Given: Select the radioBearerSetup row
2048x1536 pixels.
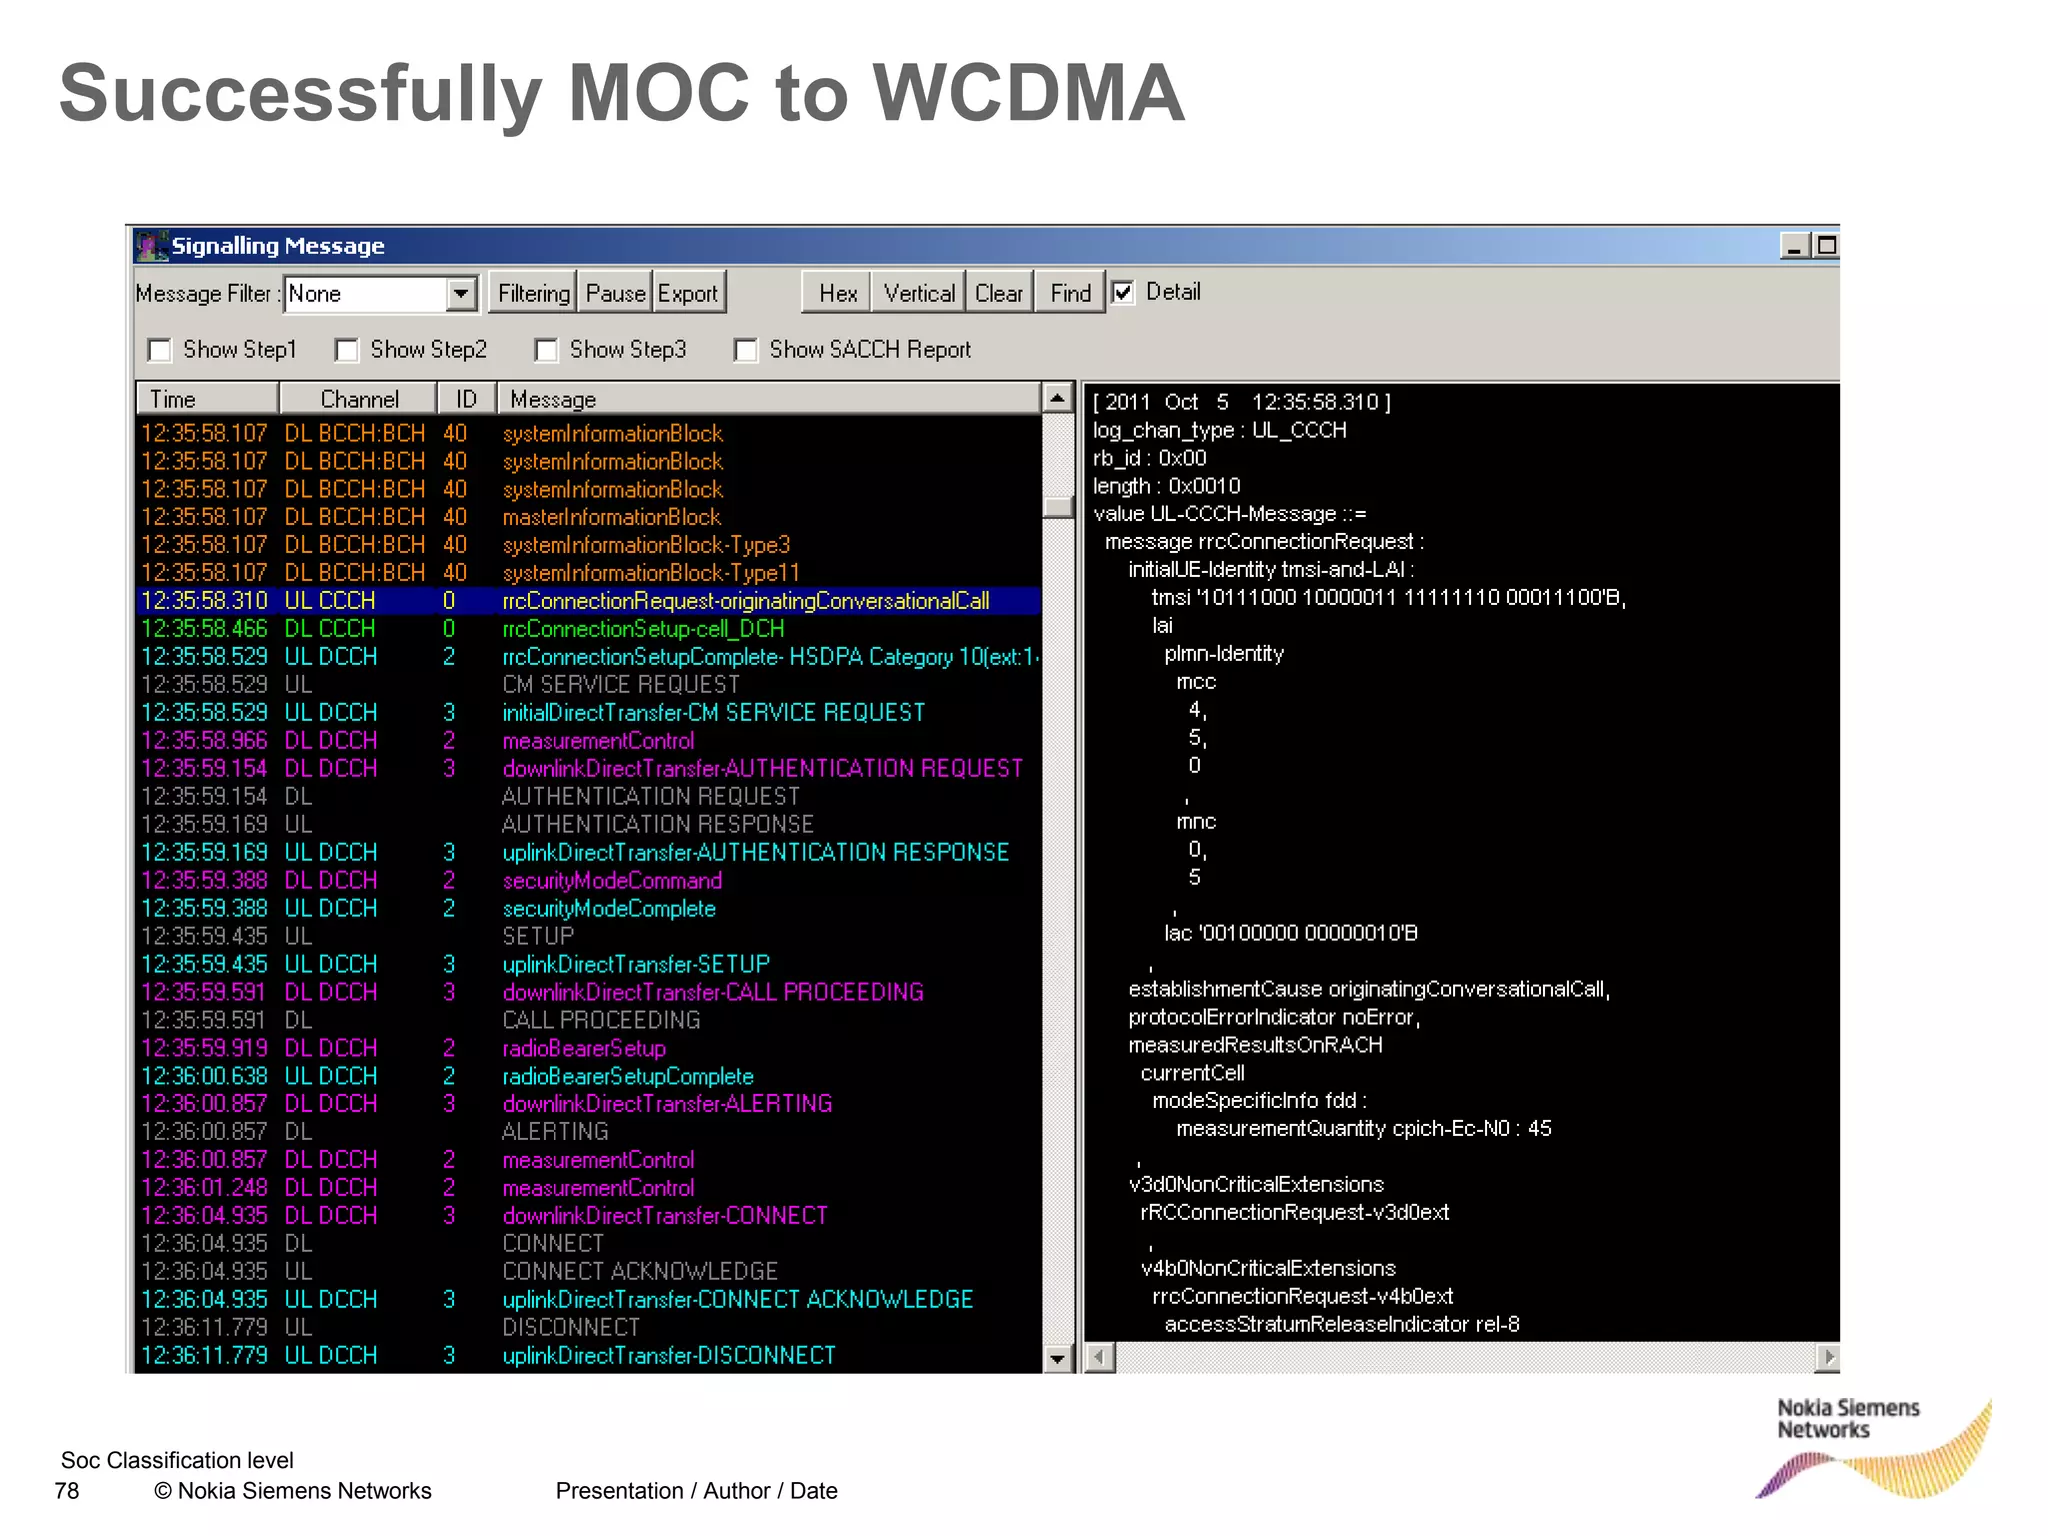Looking at the screenshot, I should [588, 1048].
